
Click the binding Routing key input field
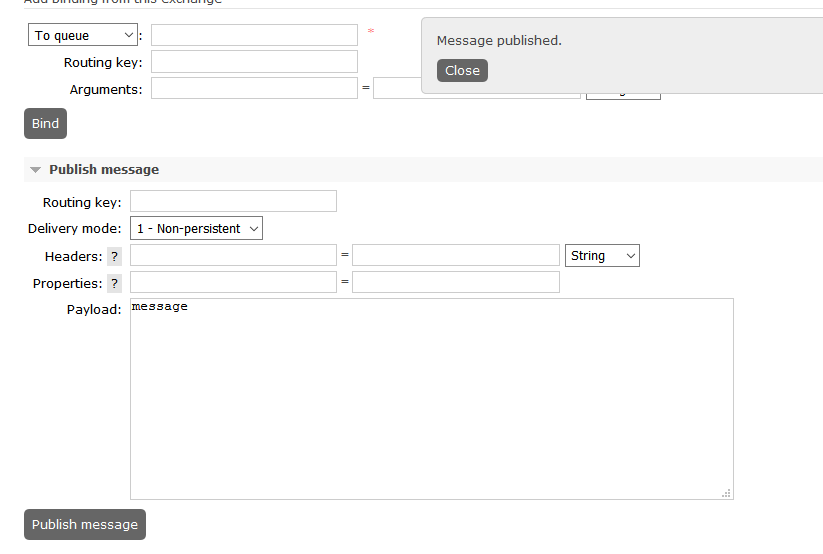[255, 61]
